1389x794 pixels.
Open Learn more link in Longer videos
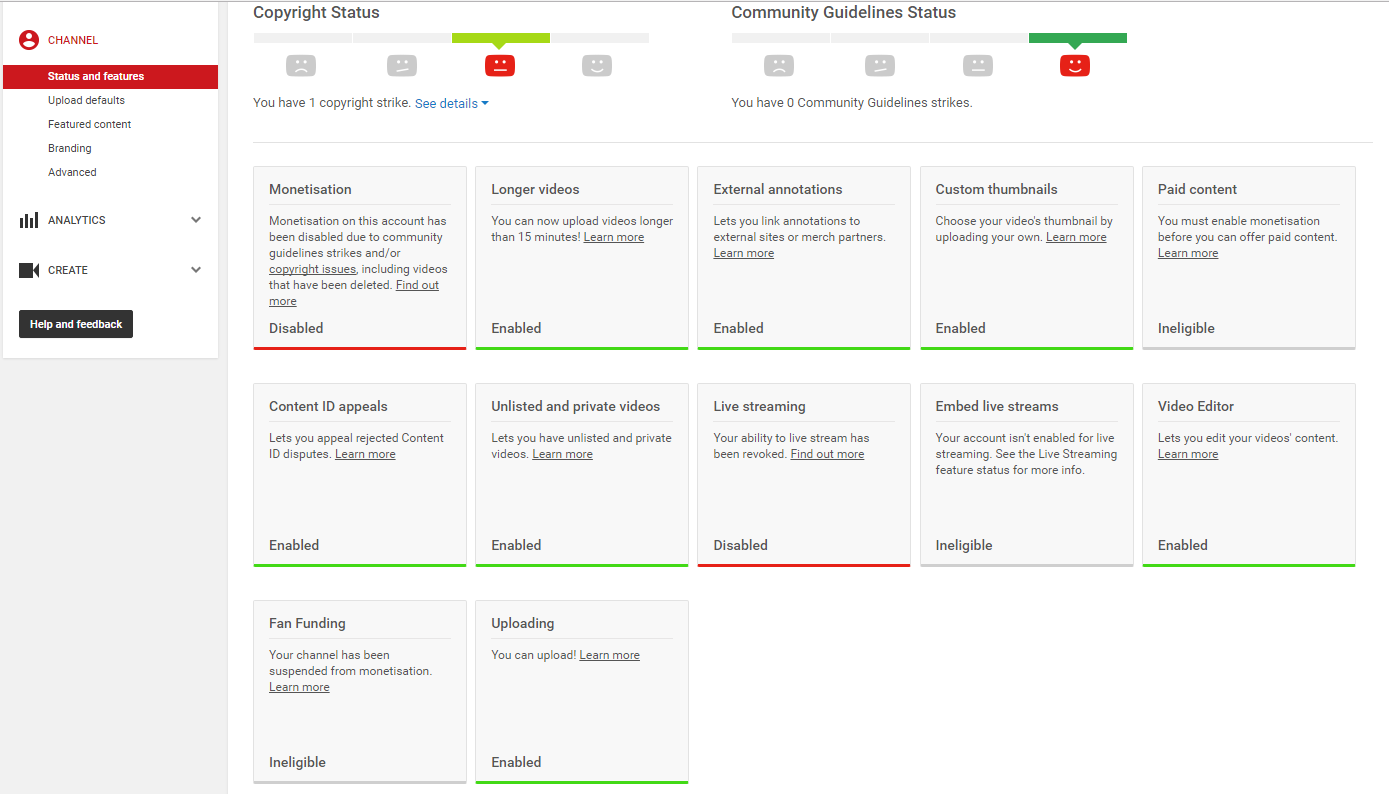click(x=614, y=237)
